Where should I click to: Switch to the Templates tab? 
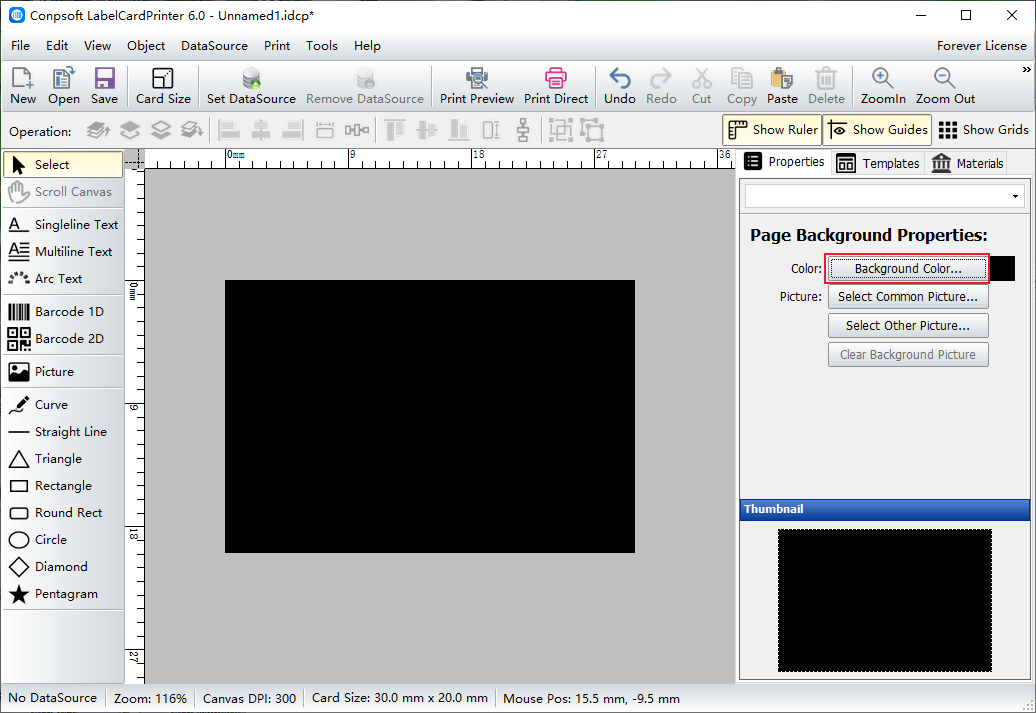pos(877,163)
